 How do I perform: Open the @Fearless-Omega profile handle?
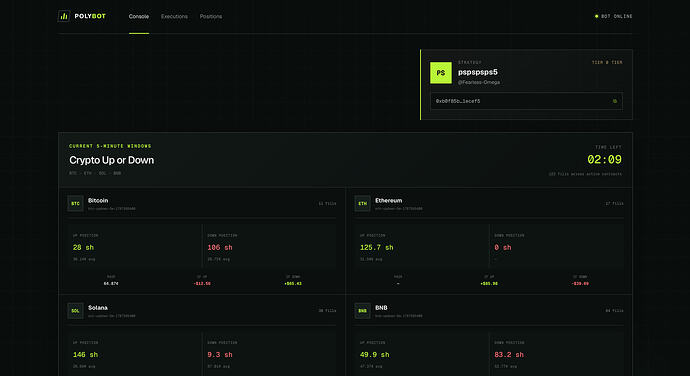click(479, 82)
